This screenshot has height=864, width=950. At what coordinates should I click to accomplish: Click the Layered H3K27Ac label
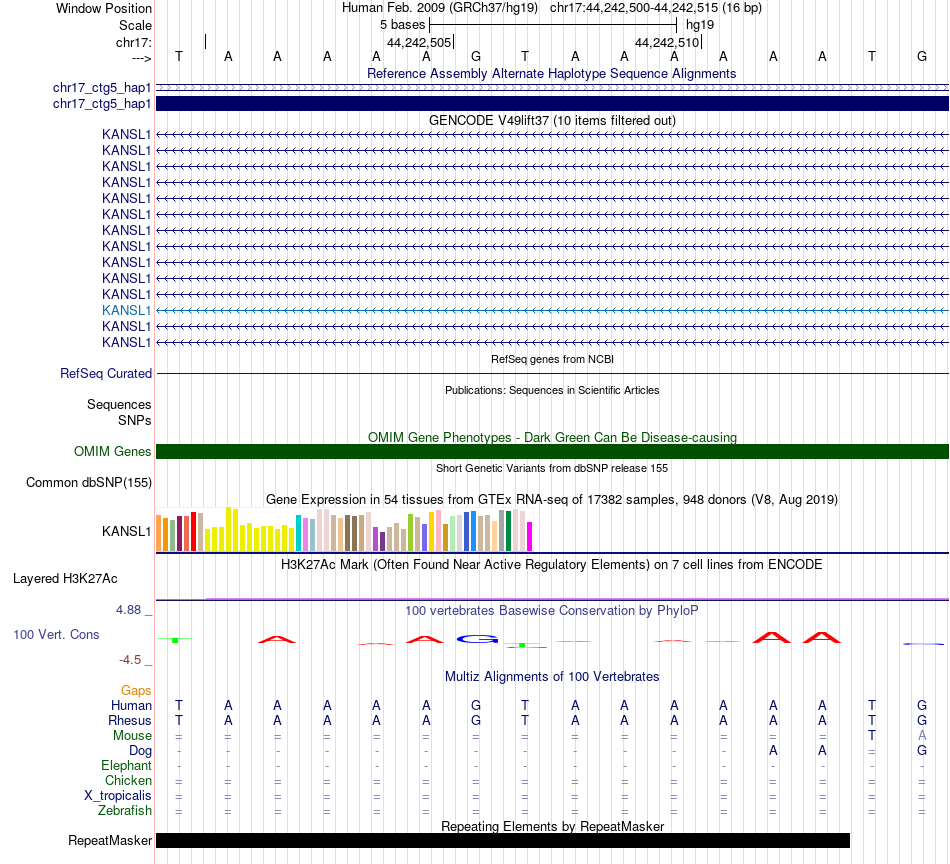click(x=65, y=579)
